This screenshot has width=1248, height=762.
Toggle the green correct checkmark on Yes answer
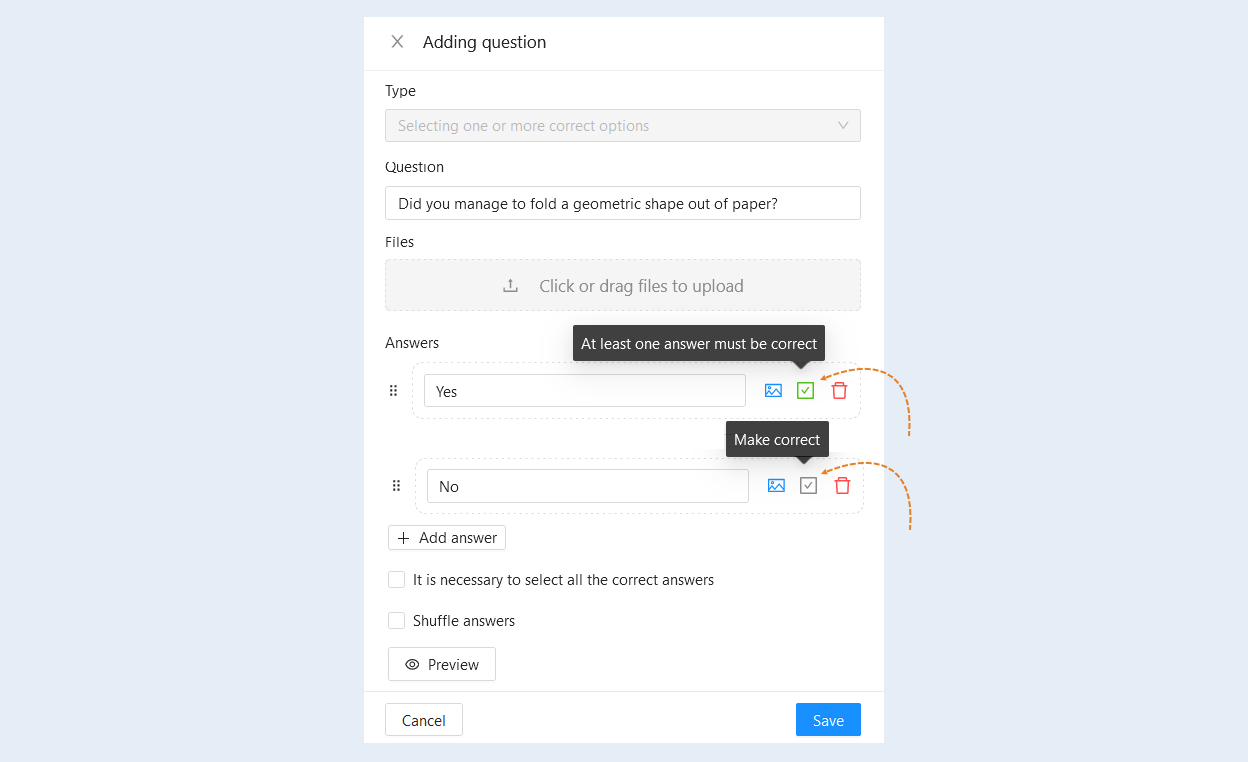[x=806, y=391]
